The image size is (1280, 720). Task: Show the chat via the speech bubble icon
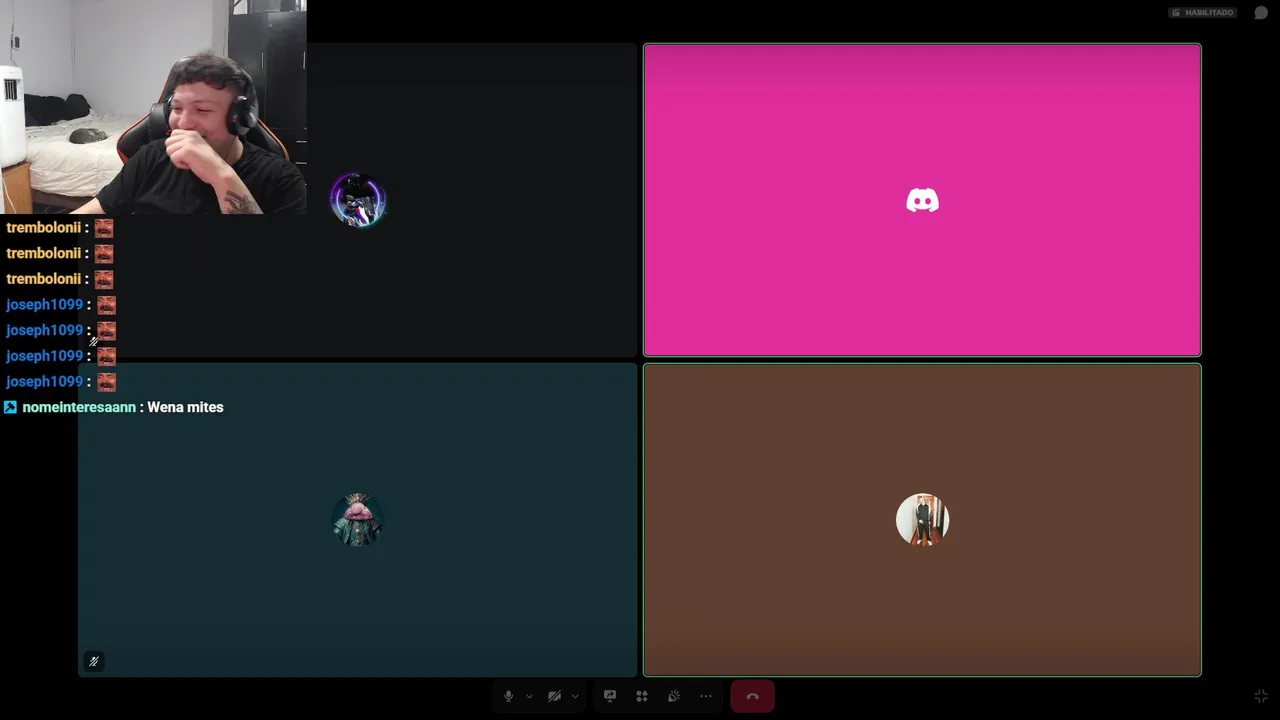1261,13
